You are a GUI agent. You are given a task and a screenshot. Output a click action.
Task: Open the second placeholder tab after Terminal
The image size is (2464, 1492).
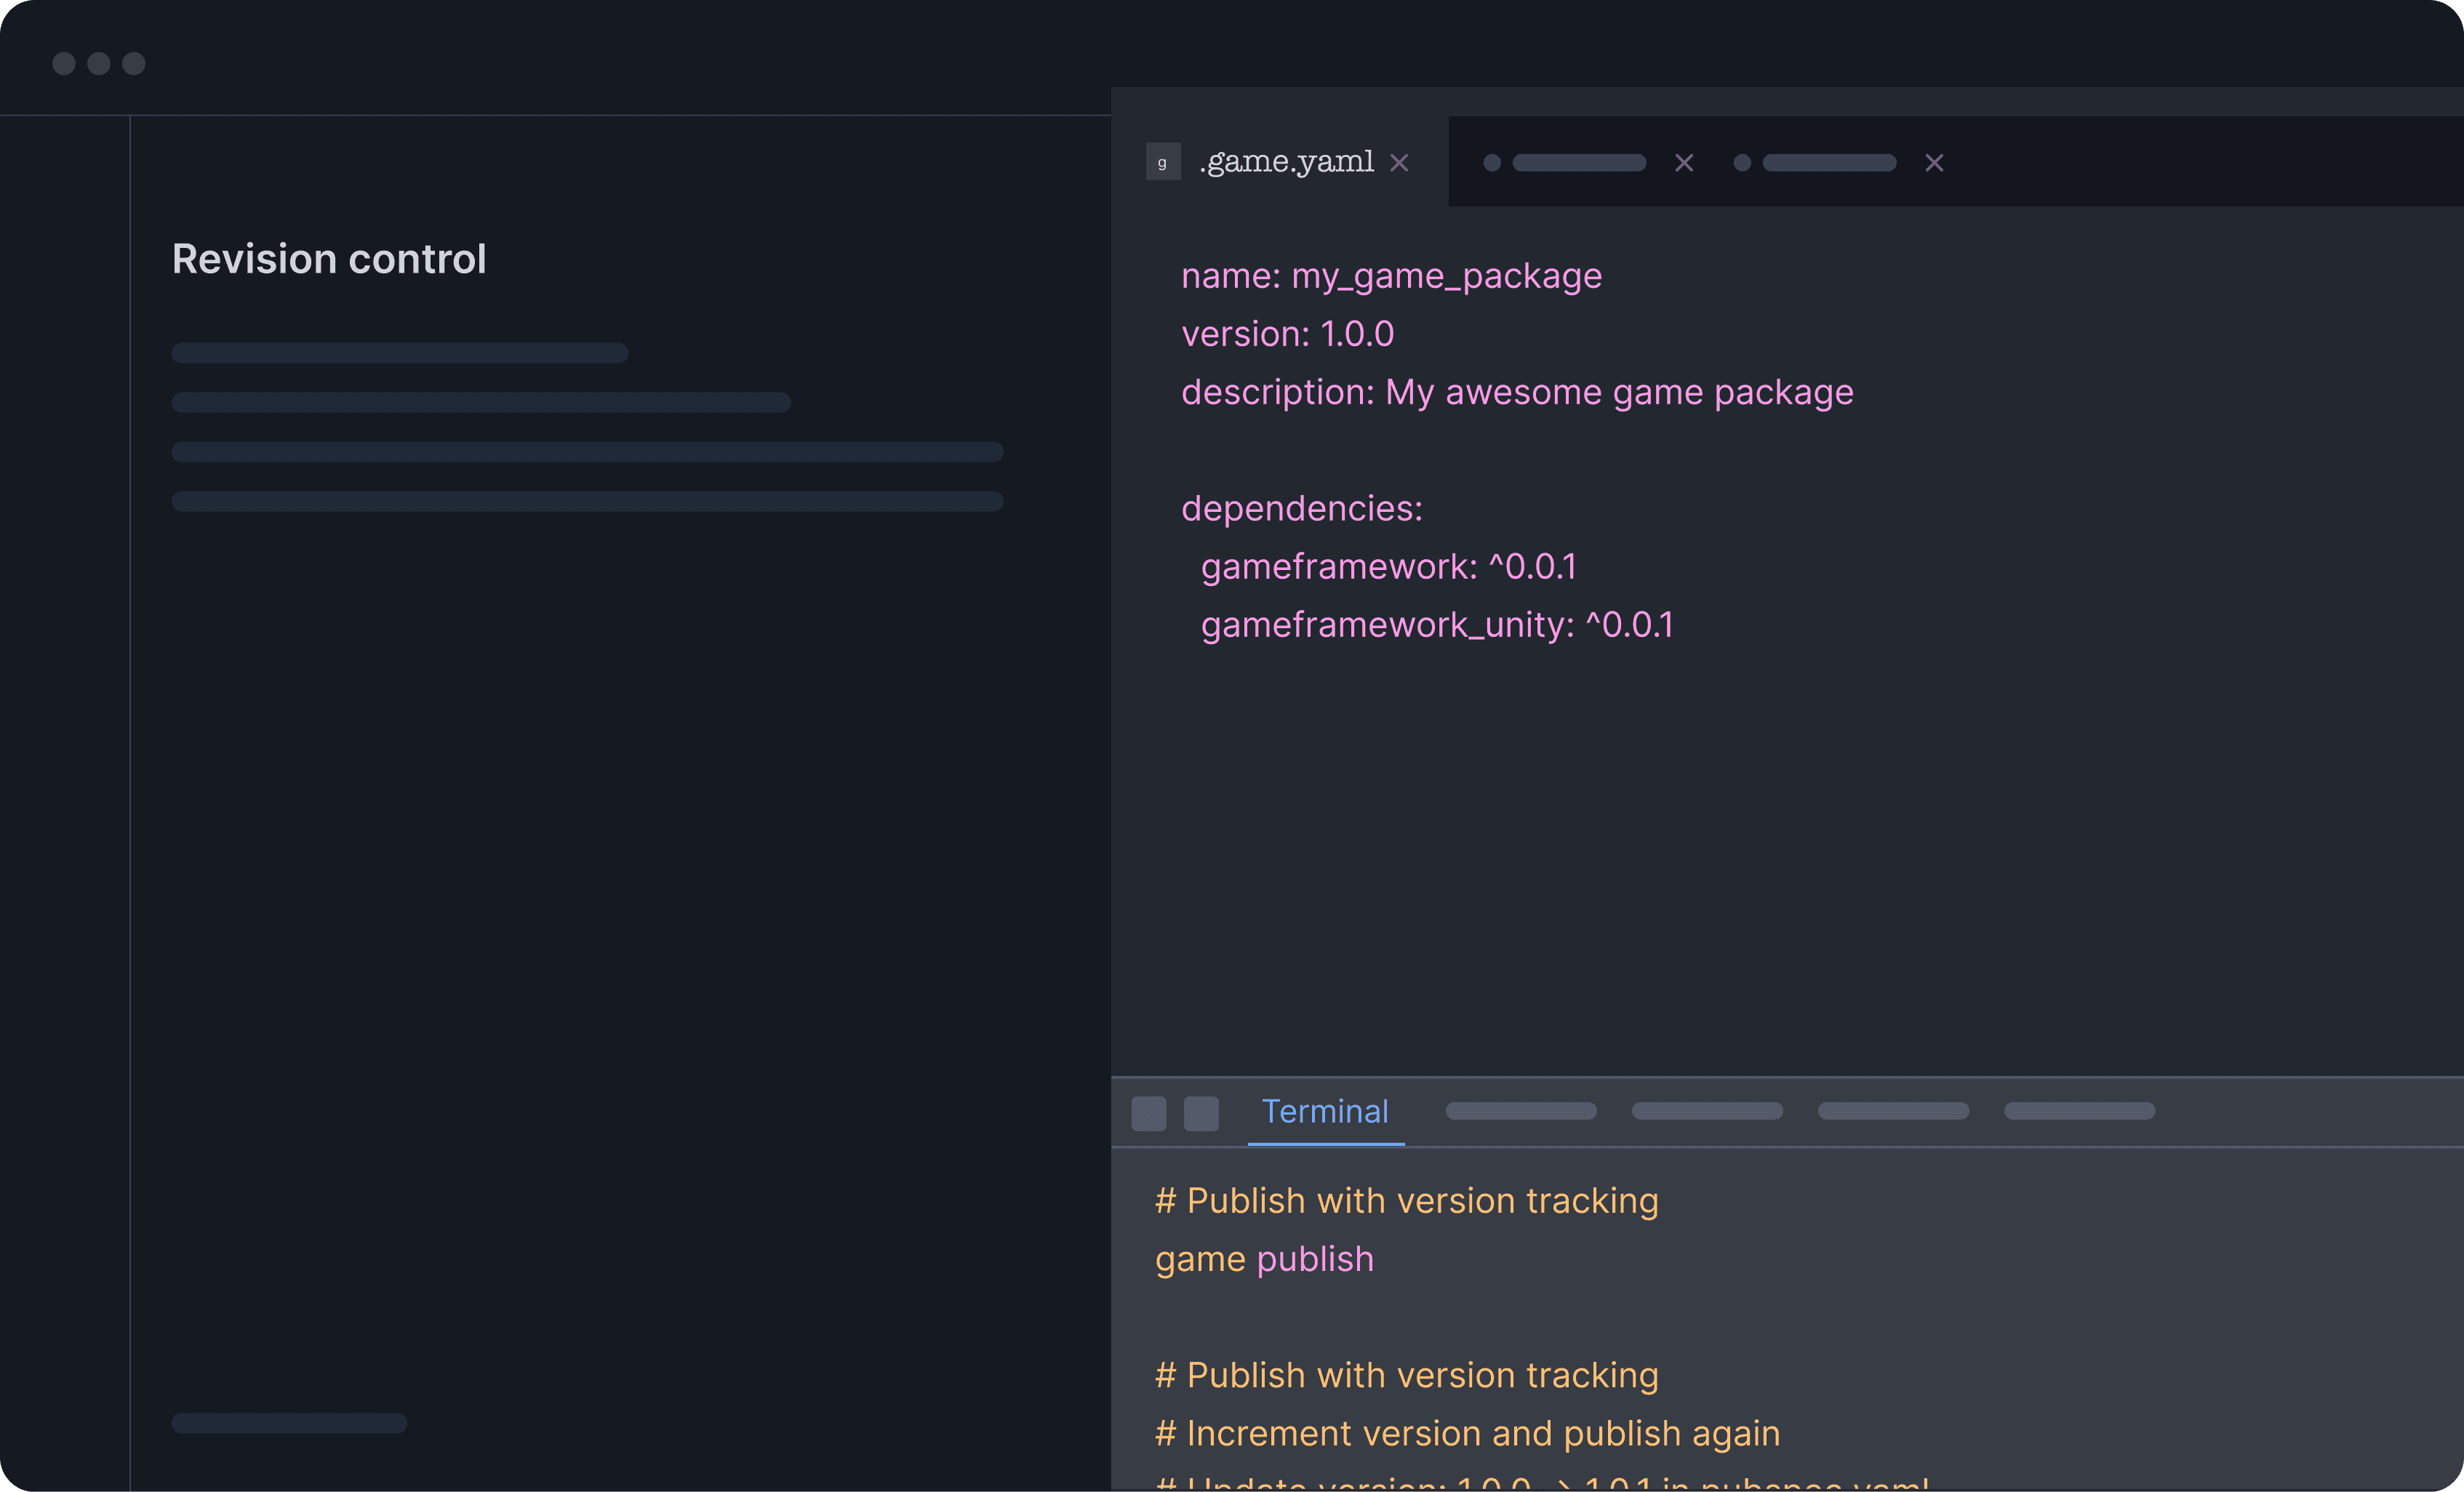click(1706, 1111)
